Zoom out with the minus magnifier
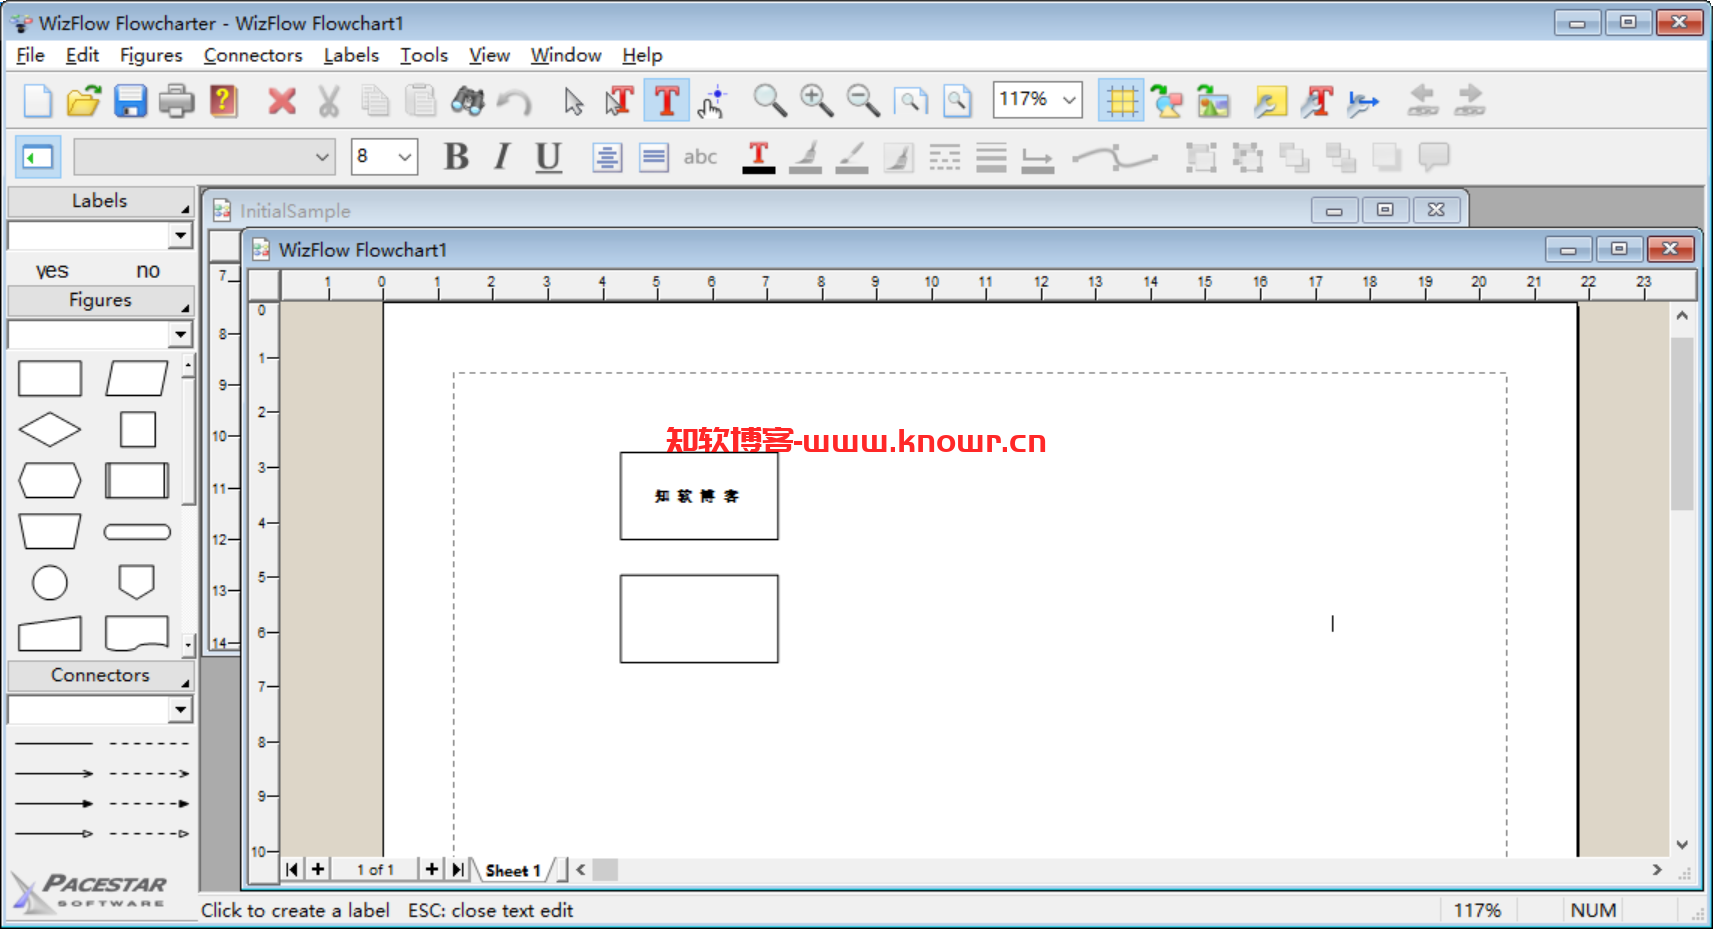Image resolution: width=1713 pixels, height=929 pixels. [x=862, y=101]
